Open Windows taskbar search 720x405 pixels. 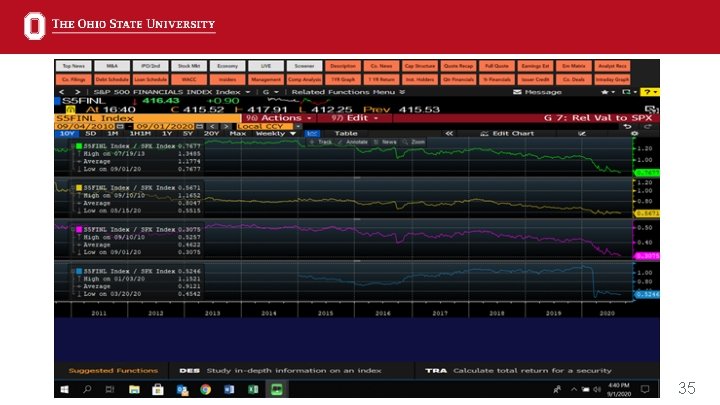click(87, 389)
